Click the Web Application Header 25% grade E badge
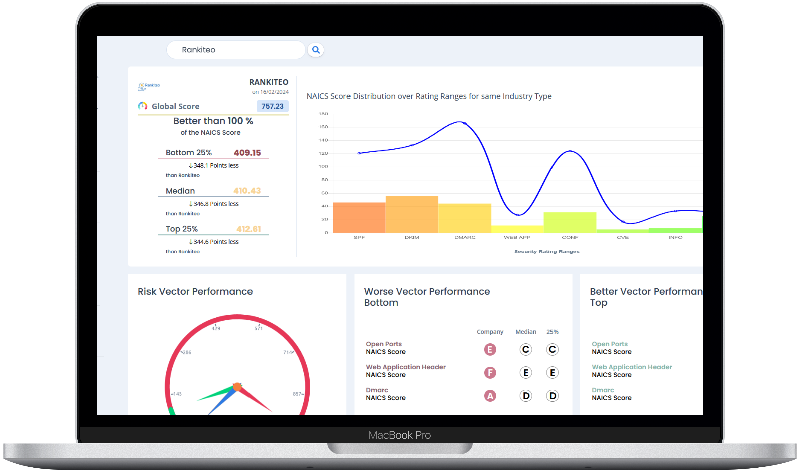 coord(552,372)
